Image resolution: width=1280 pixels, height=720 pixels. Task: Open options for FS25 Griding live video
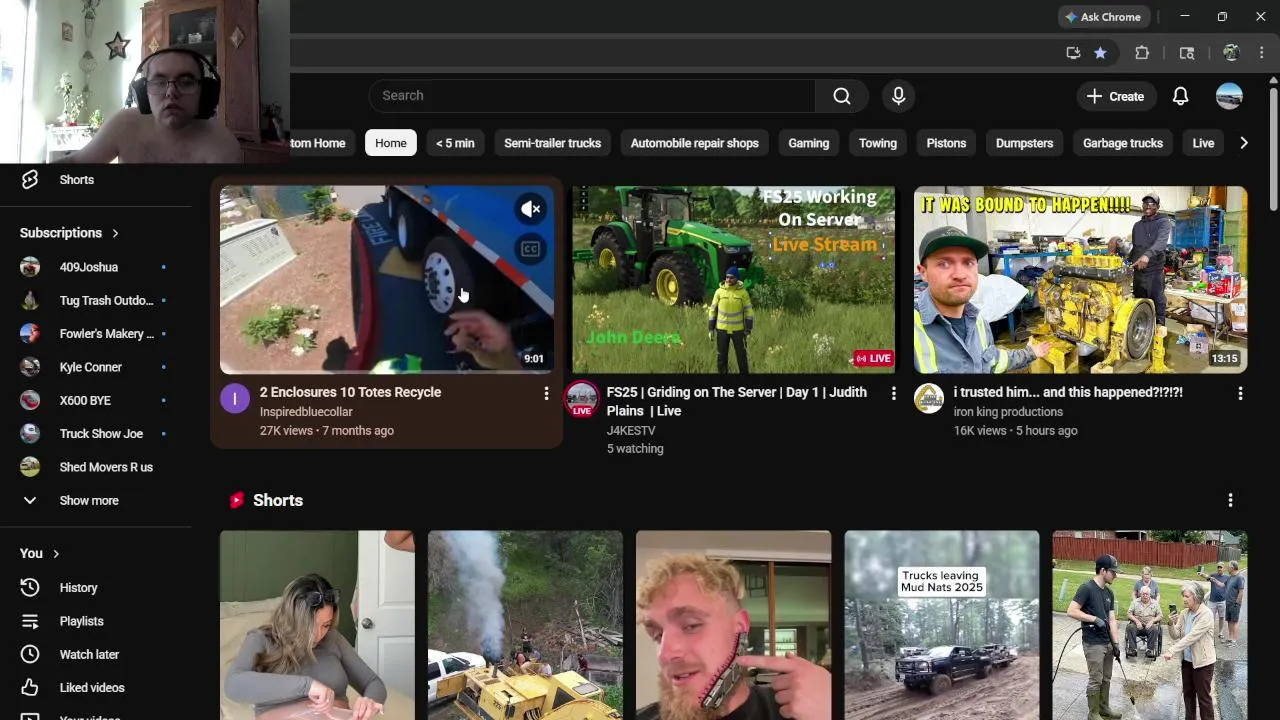894,394
